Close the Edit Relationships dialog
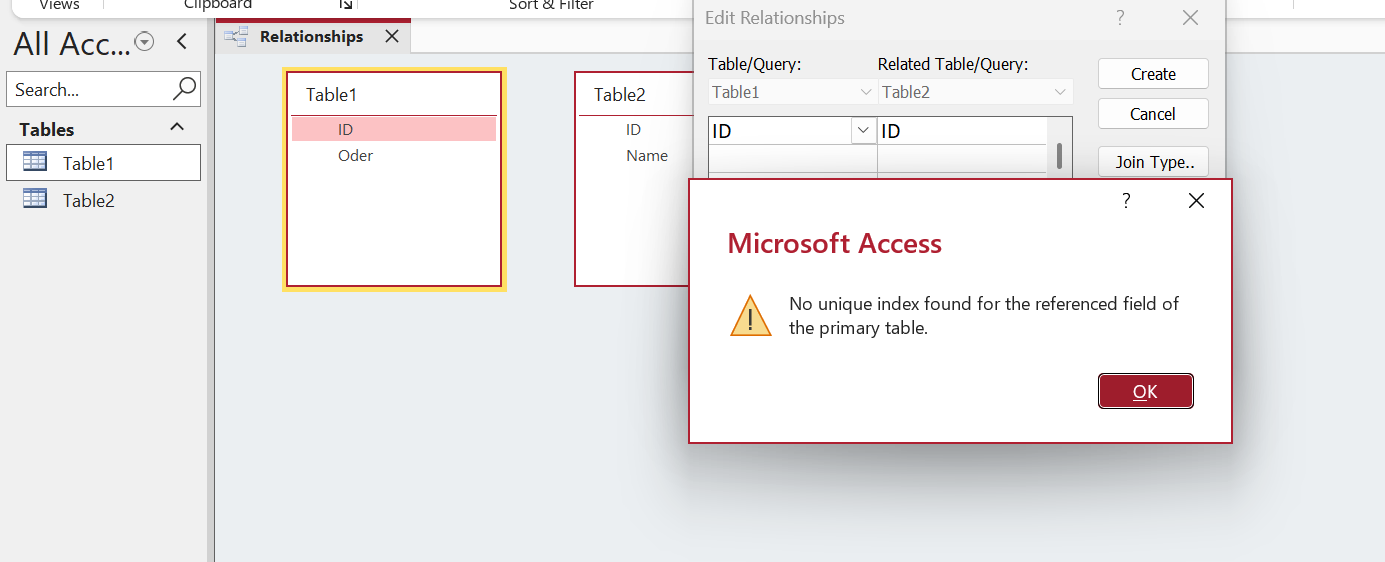Screen dimensions: 1385x562 point(1190,18)
